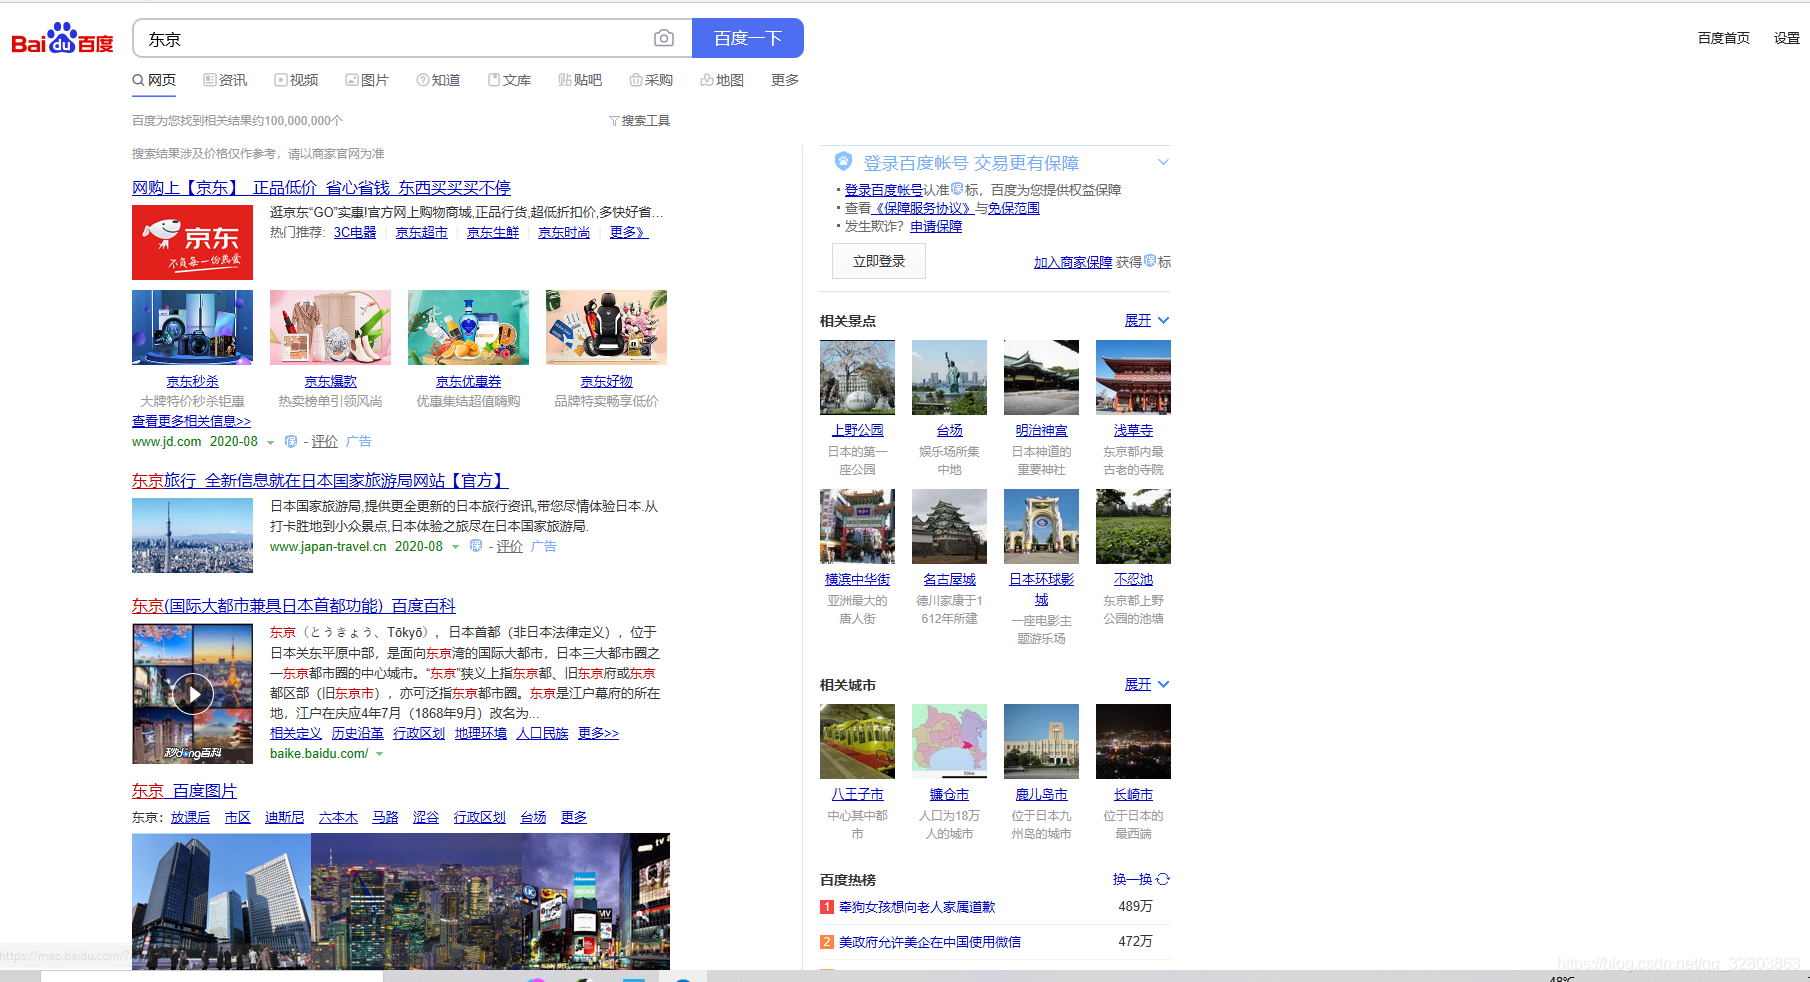1810x982 pixels.
Task: Click 查看更多相关信息 link
Action: click(x=191, y=421)
